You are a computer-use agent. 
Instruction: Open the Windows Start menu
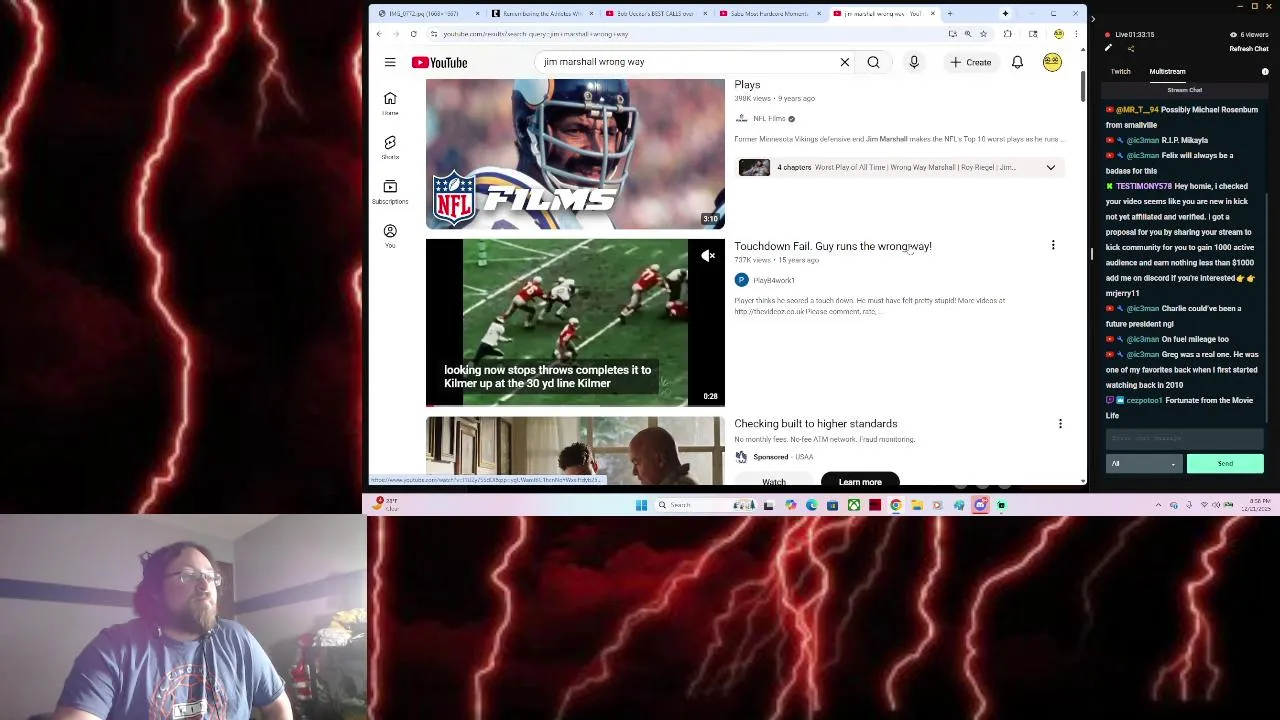(641, 505)
